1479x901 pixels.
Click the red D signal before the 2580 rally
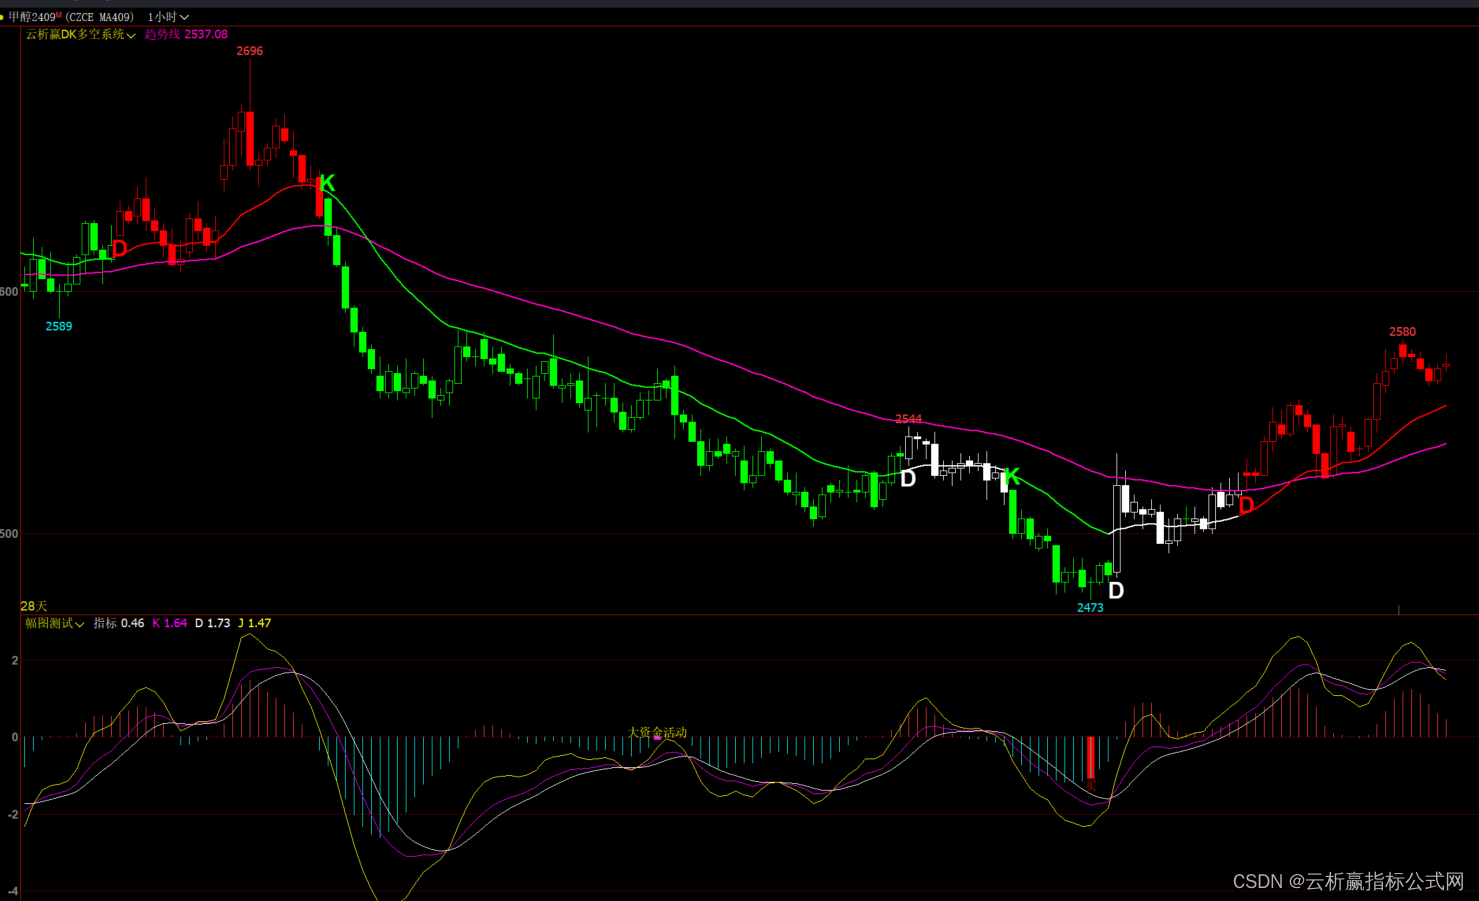[x=1246, y=506]
